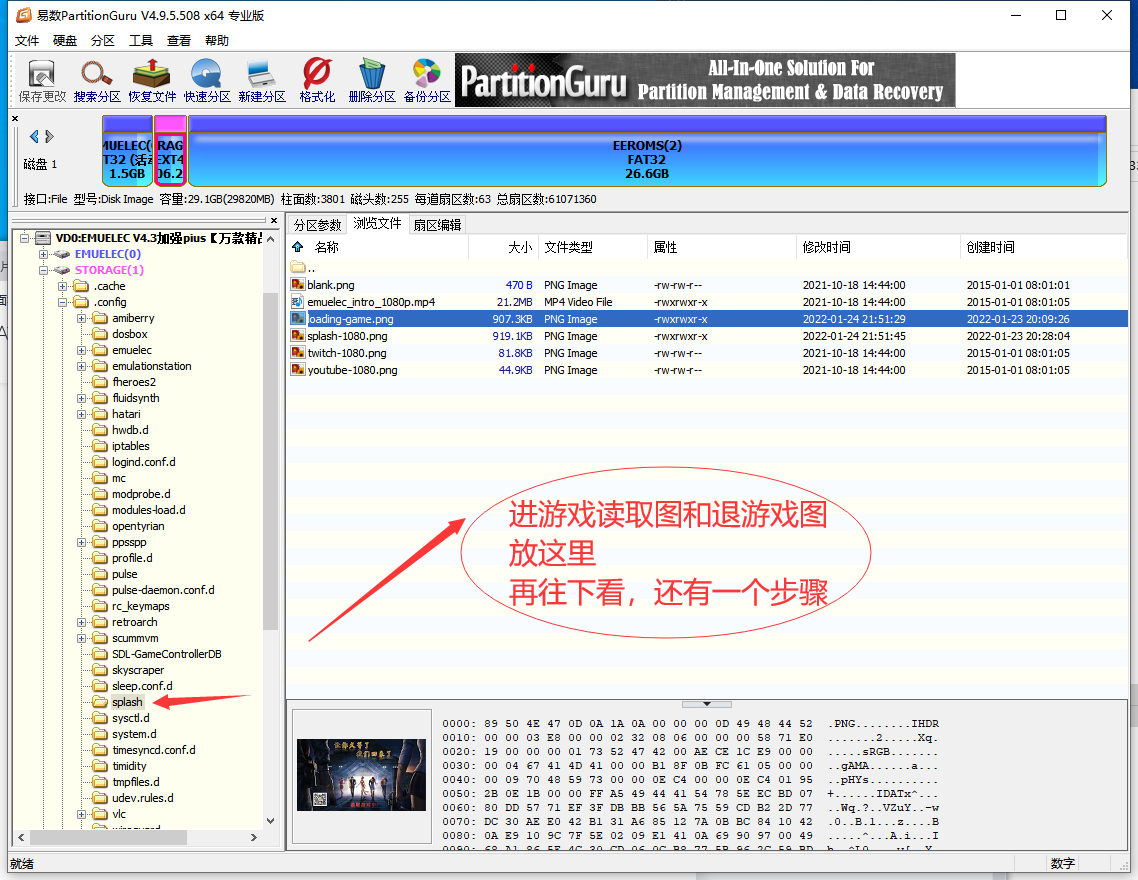This screenshot has height=880, width=1138.
Task: Select the EEROMS(2) FAT32 partition block
Action: tap(647, 151)
